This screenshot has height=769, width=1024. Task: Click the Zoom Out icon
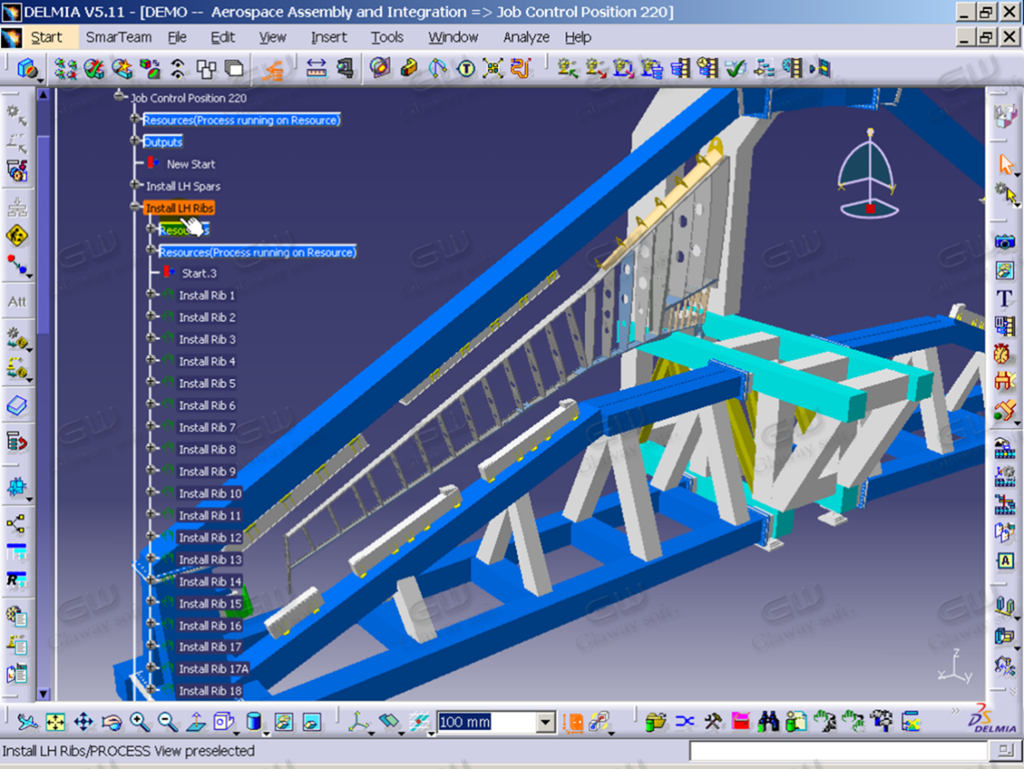tap(168, 722)
